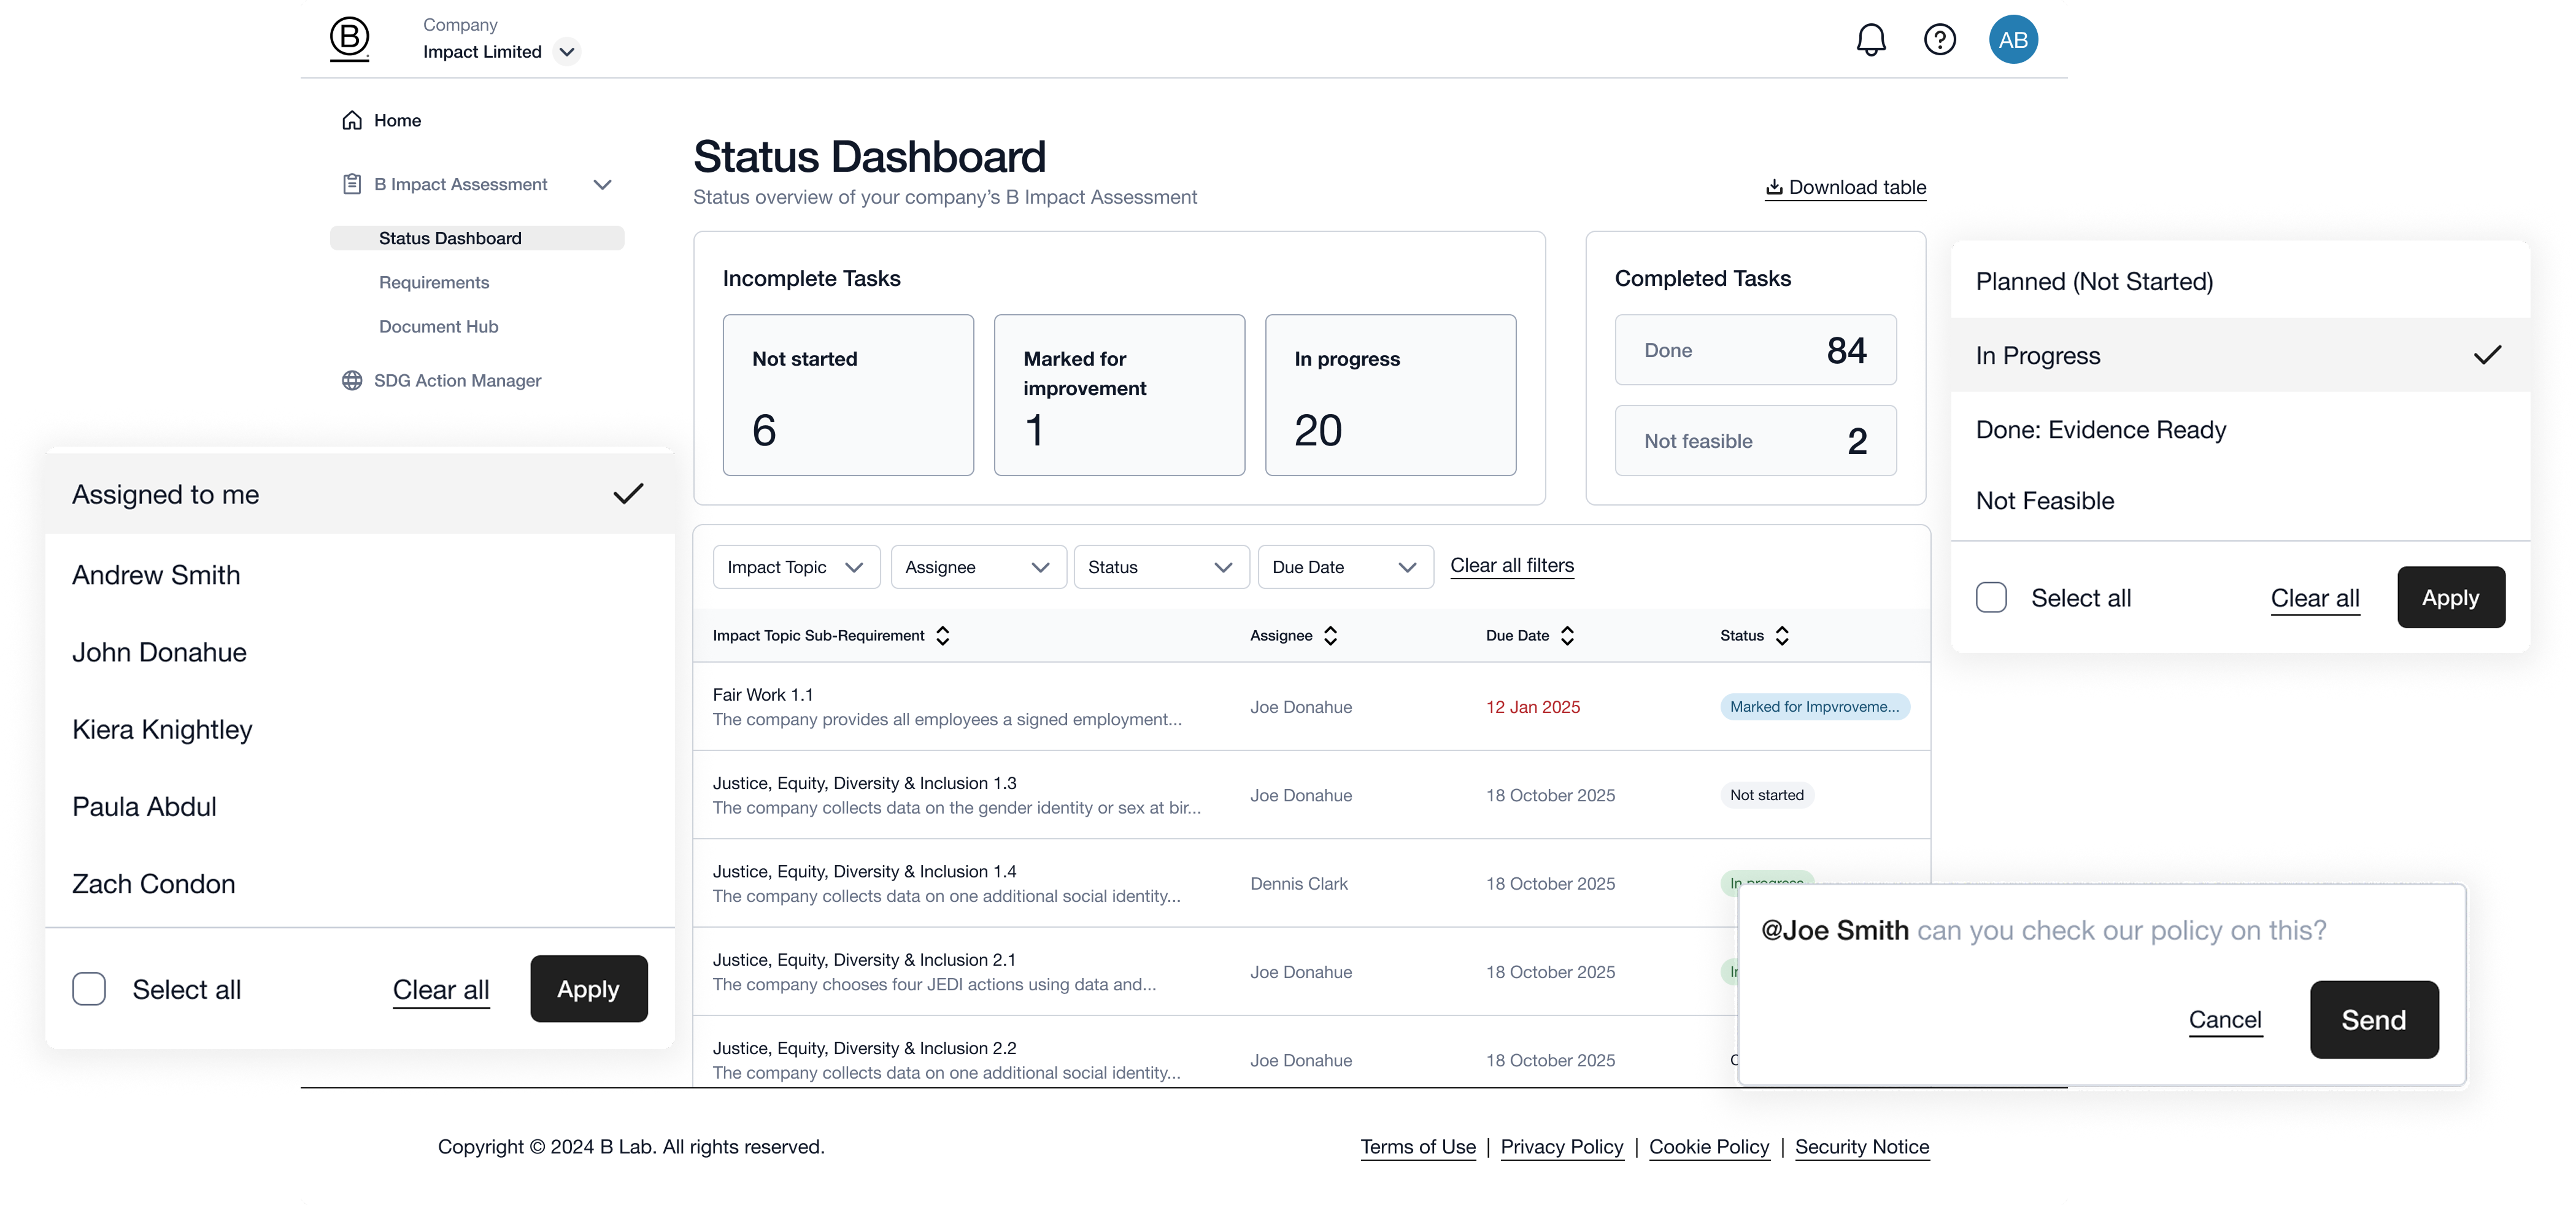Image resolution: width=2576 pixels, height=1205 pixels.
Task: Click Clear all filters link
Action: click(x=1511, y=565)
